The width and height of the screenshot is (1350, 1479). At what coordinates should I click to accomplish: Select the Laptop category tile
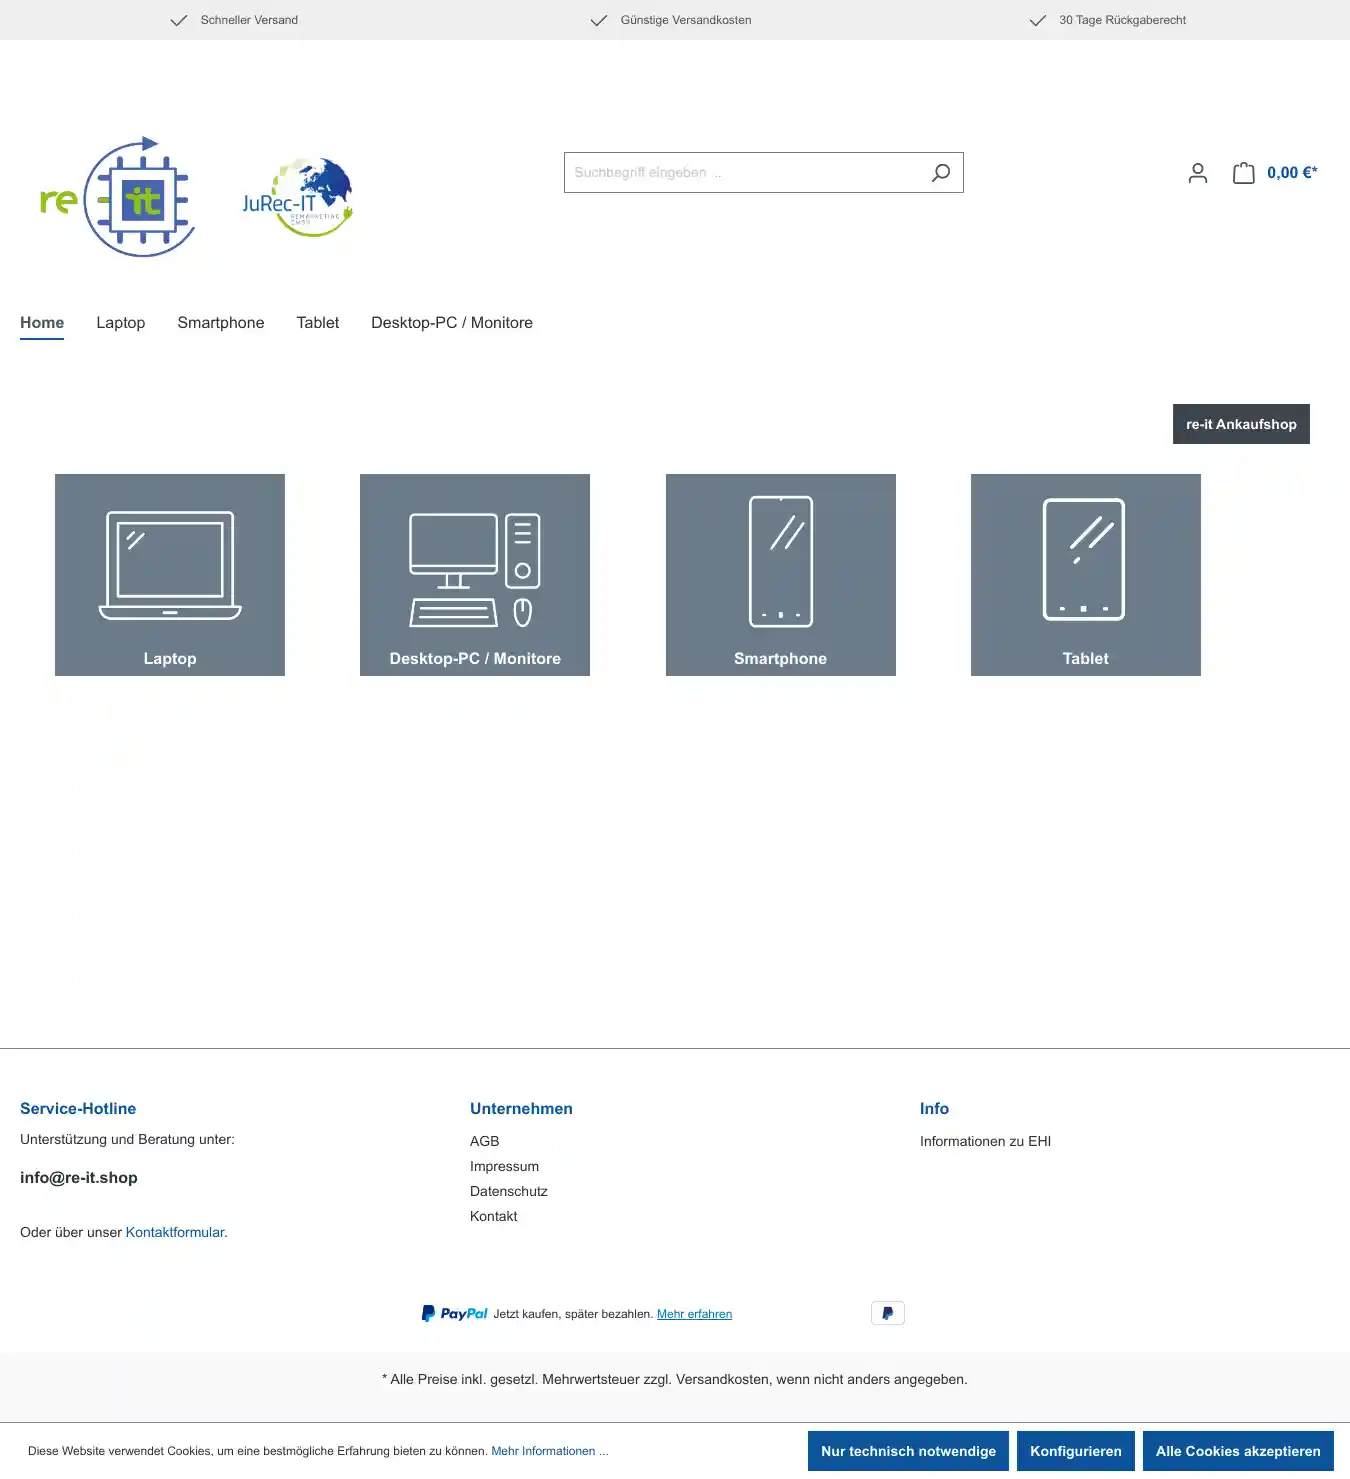[170, 575]
